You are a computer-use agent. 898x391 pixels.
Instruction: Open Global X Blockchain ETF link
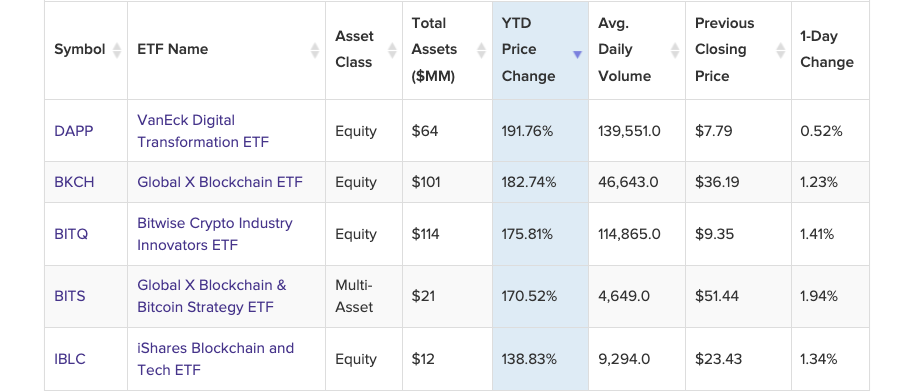(220, 182)
